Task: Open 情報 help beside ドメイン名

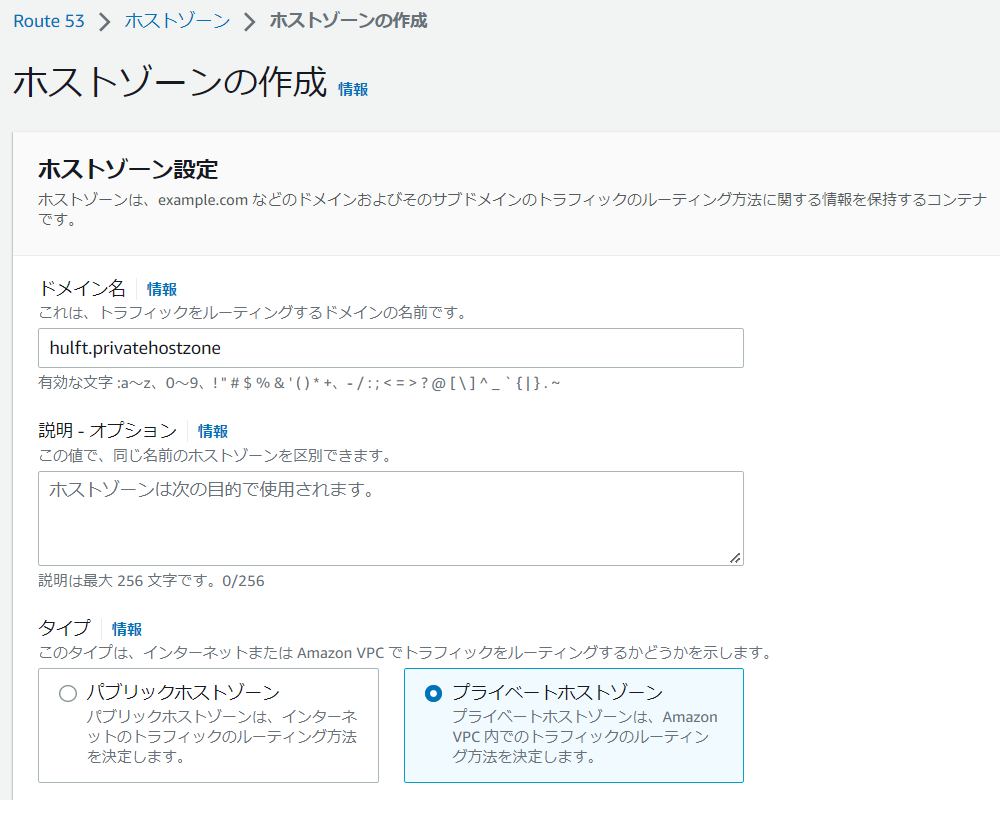Action: click(160, 288)
